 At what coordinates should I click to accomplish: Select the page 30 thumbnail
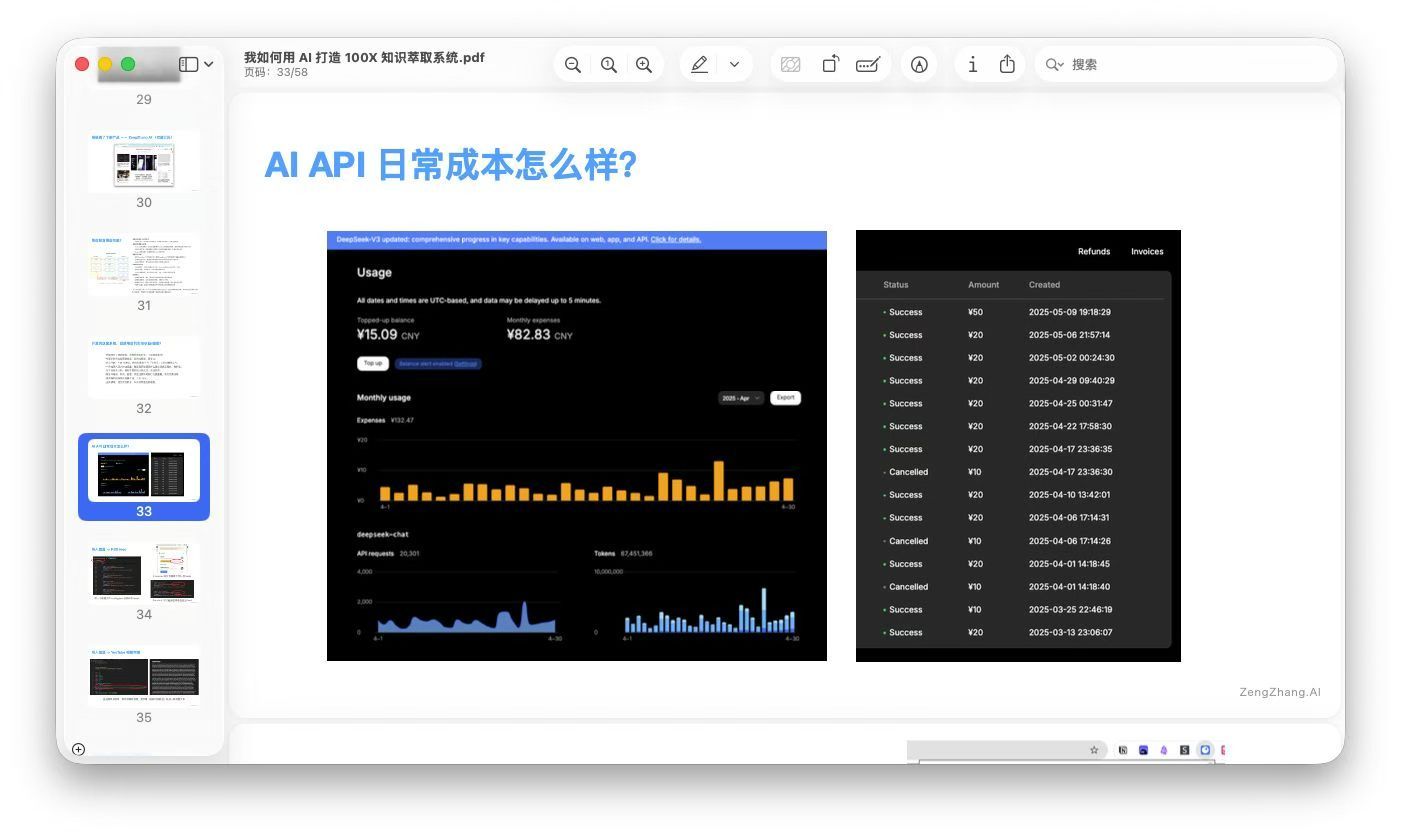tap(144, 161)
